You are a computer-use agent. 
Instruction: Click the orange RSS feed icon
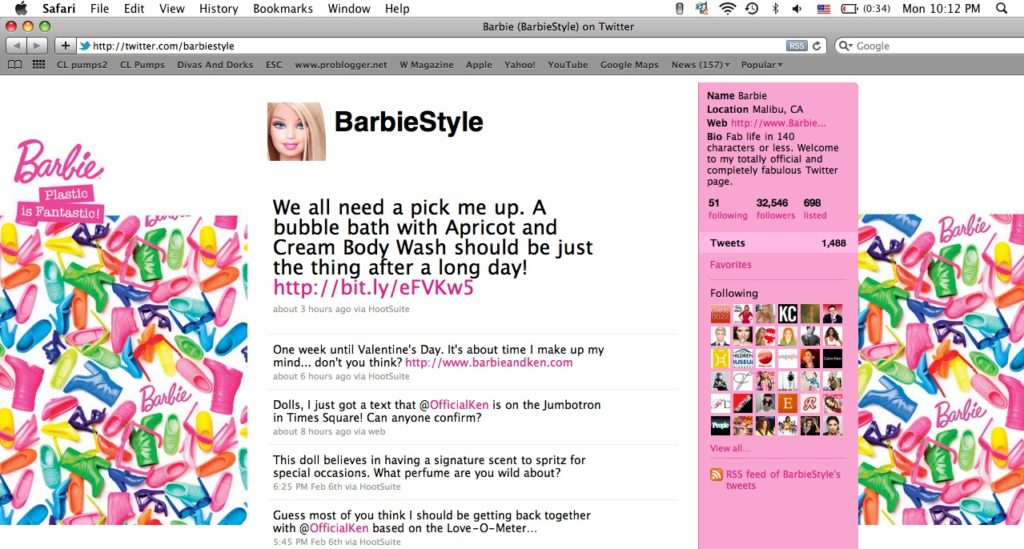[716, 475]
